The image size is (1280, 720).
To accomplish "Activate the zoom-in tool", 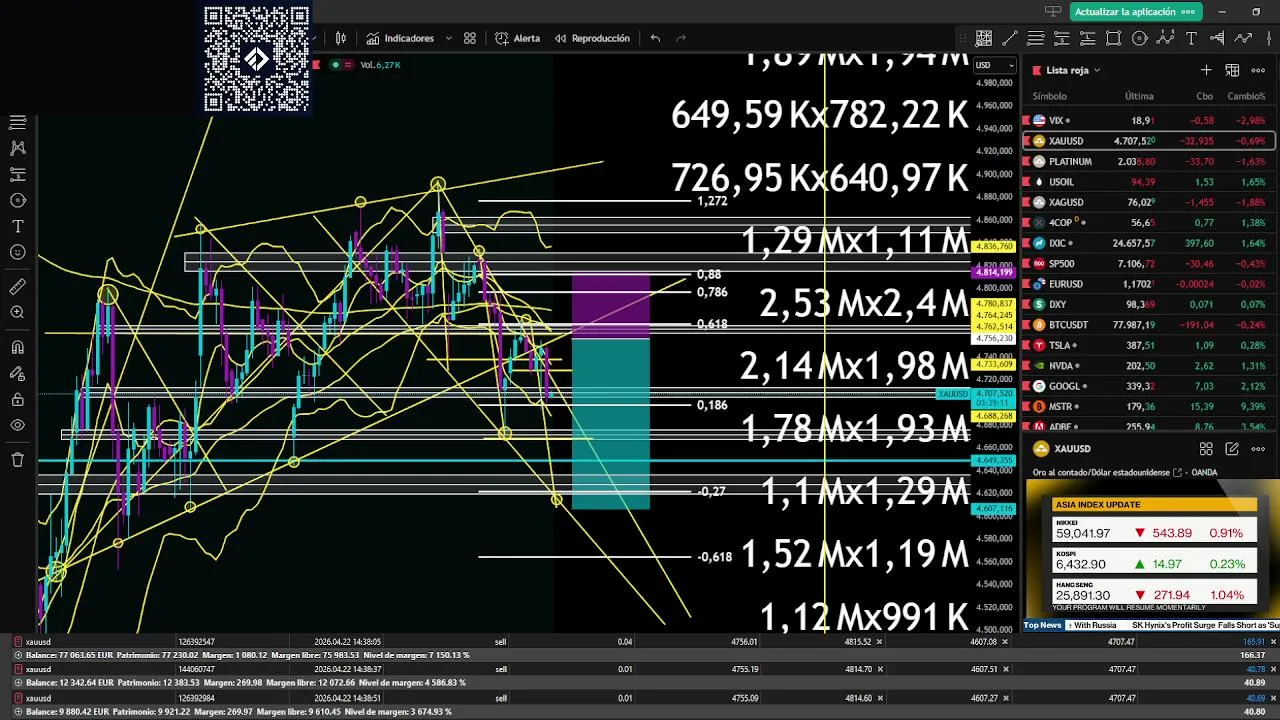I will click(x=17, y=313).
